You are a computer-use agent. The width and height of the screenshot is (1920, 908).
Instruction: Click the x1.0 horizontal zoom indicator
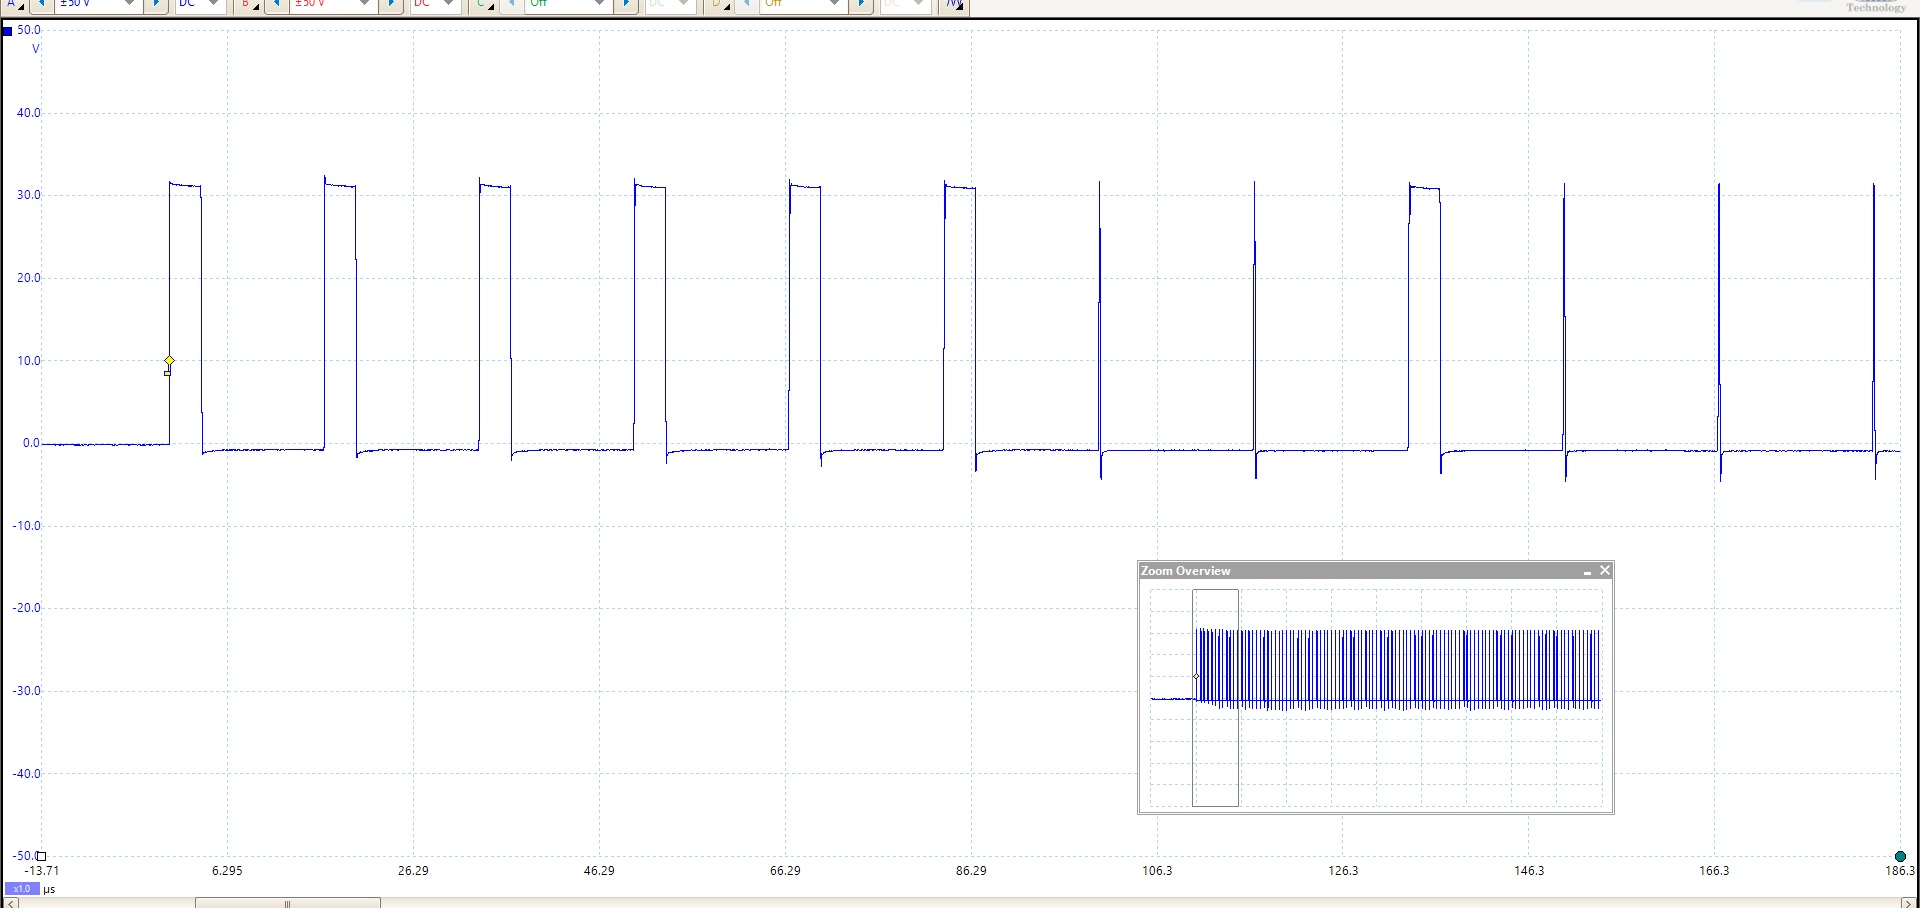coord(21,889)
